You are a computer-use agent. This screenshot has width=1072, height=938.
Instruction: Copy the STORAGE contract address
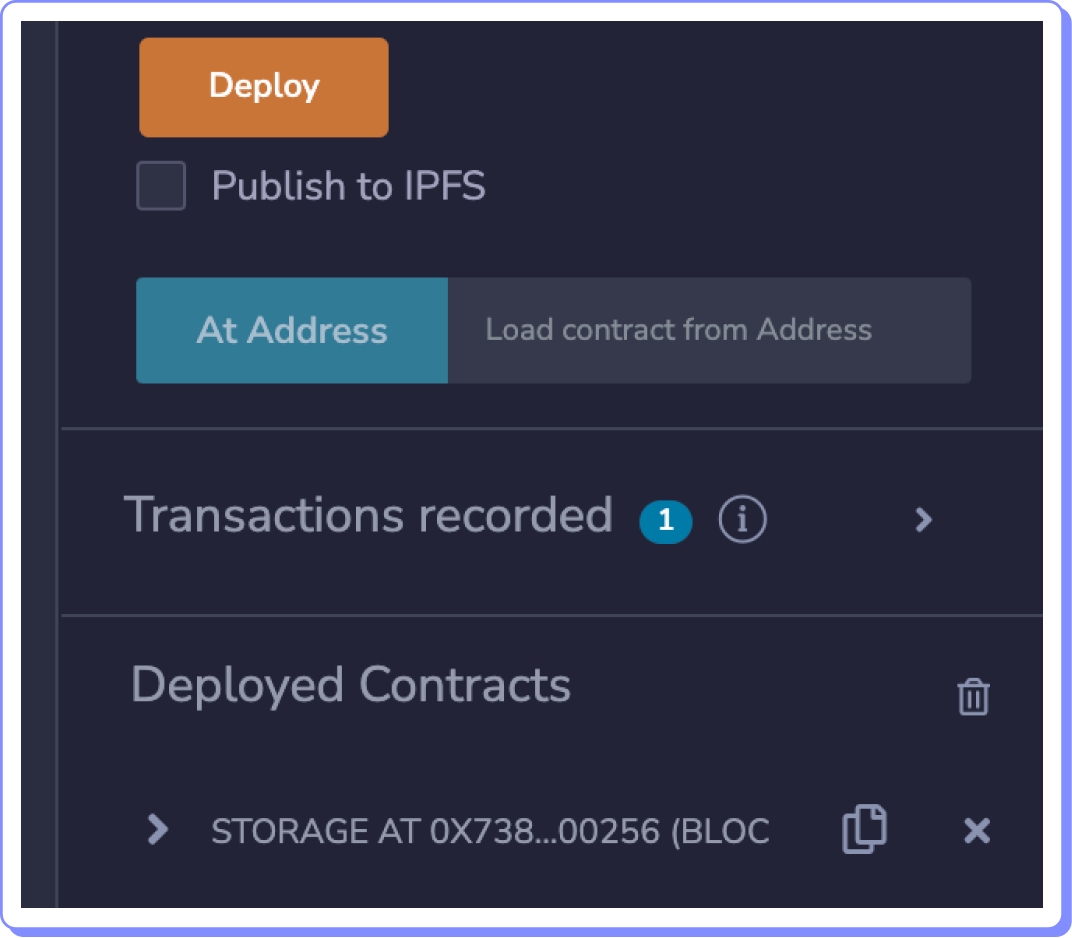(x=864, y=830)
